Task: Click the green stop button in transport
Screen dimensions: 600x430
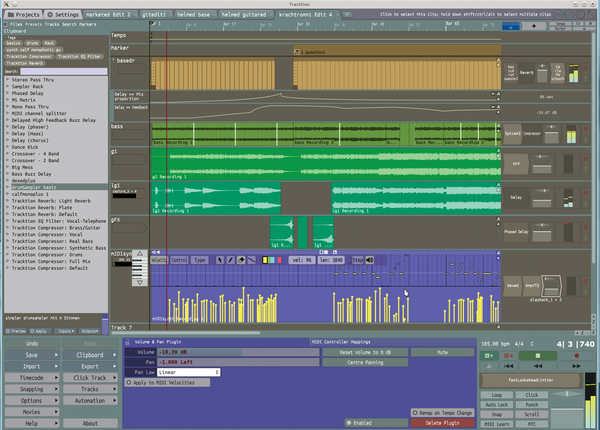Action: [537, 356]
